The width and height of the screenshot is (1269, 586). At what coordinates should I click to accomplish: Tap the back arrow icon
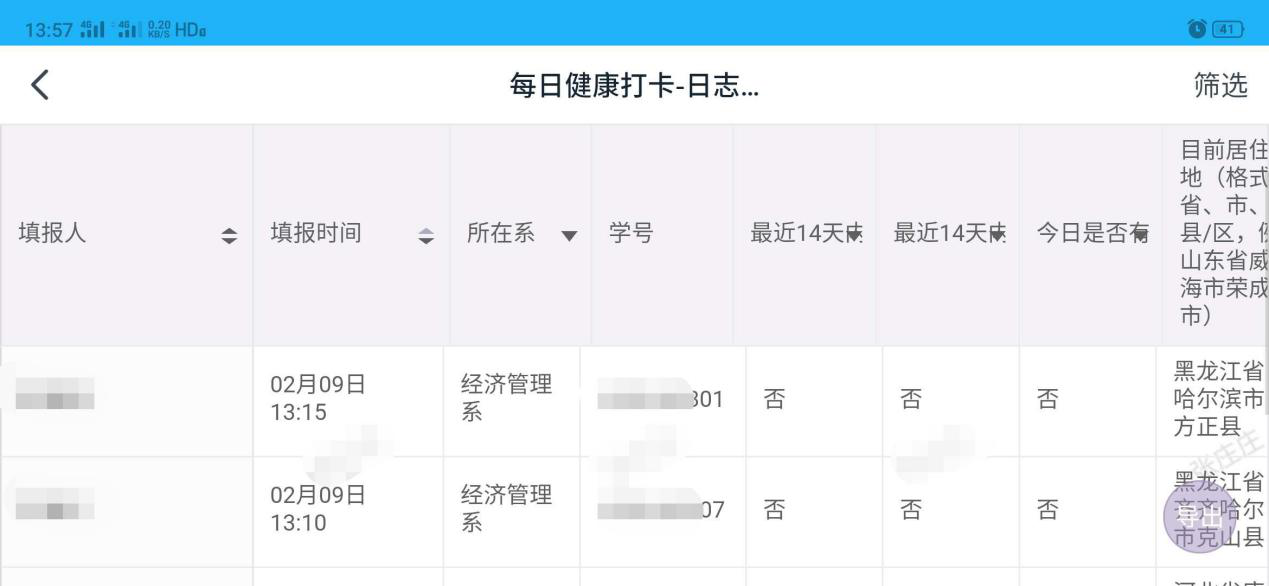[x=40, y=85]
